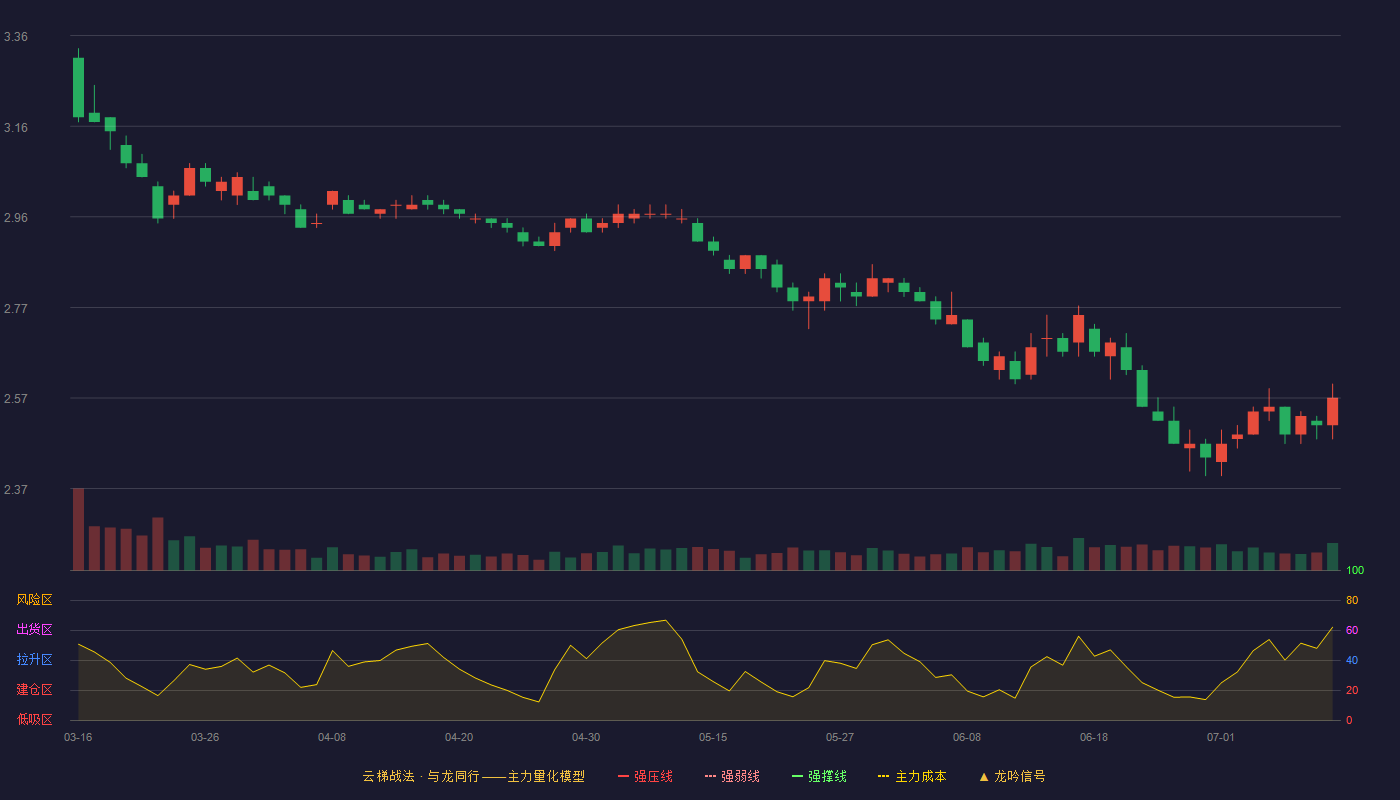Click the 低吸区 zone label
This screenshot has height=800, width=1400.
coord(34,719)
